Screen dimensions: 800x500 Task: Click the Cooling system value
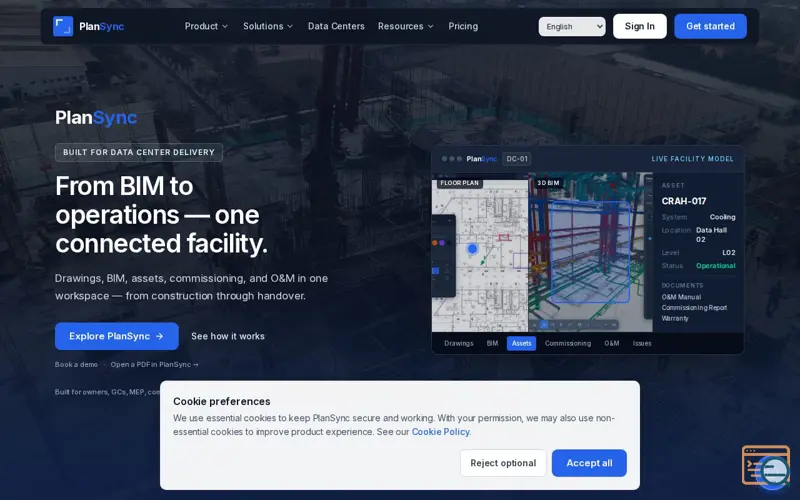(722, 217)
